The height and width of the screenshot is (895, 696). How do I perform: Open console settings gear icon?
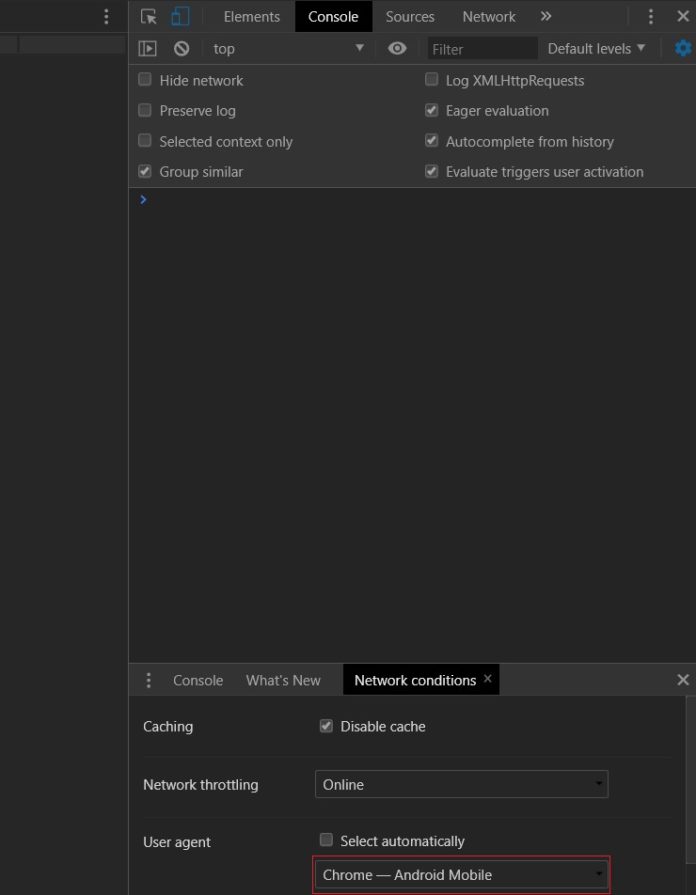tap(683, 48)
